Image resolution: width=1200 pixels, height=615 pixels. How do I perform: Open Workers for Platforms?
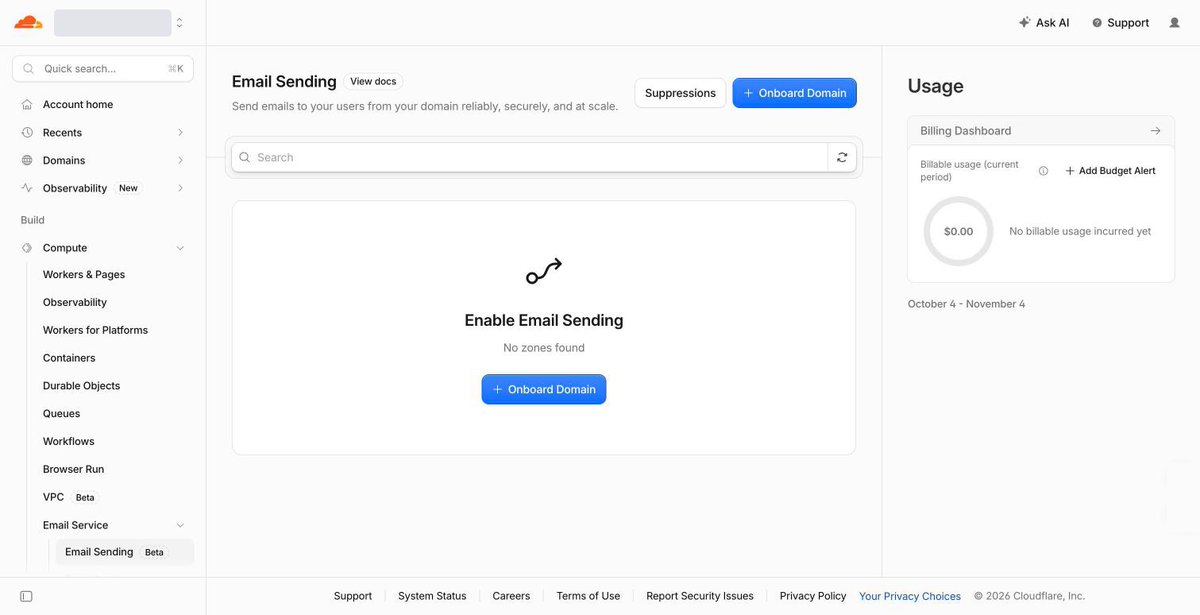[95, 330]
